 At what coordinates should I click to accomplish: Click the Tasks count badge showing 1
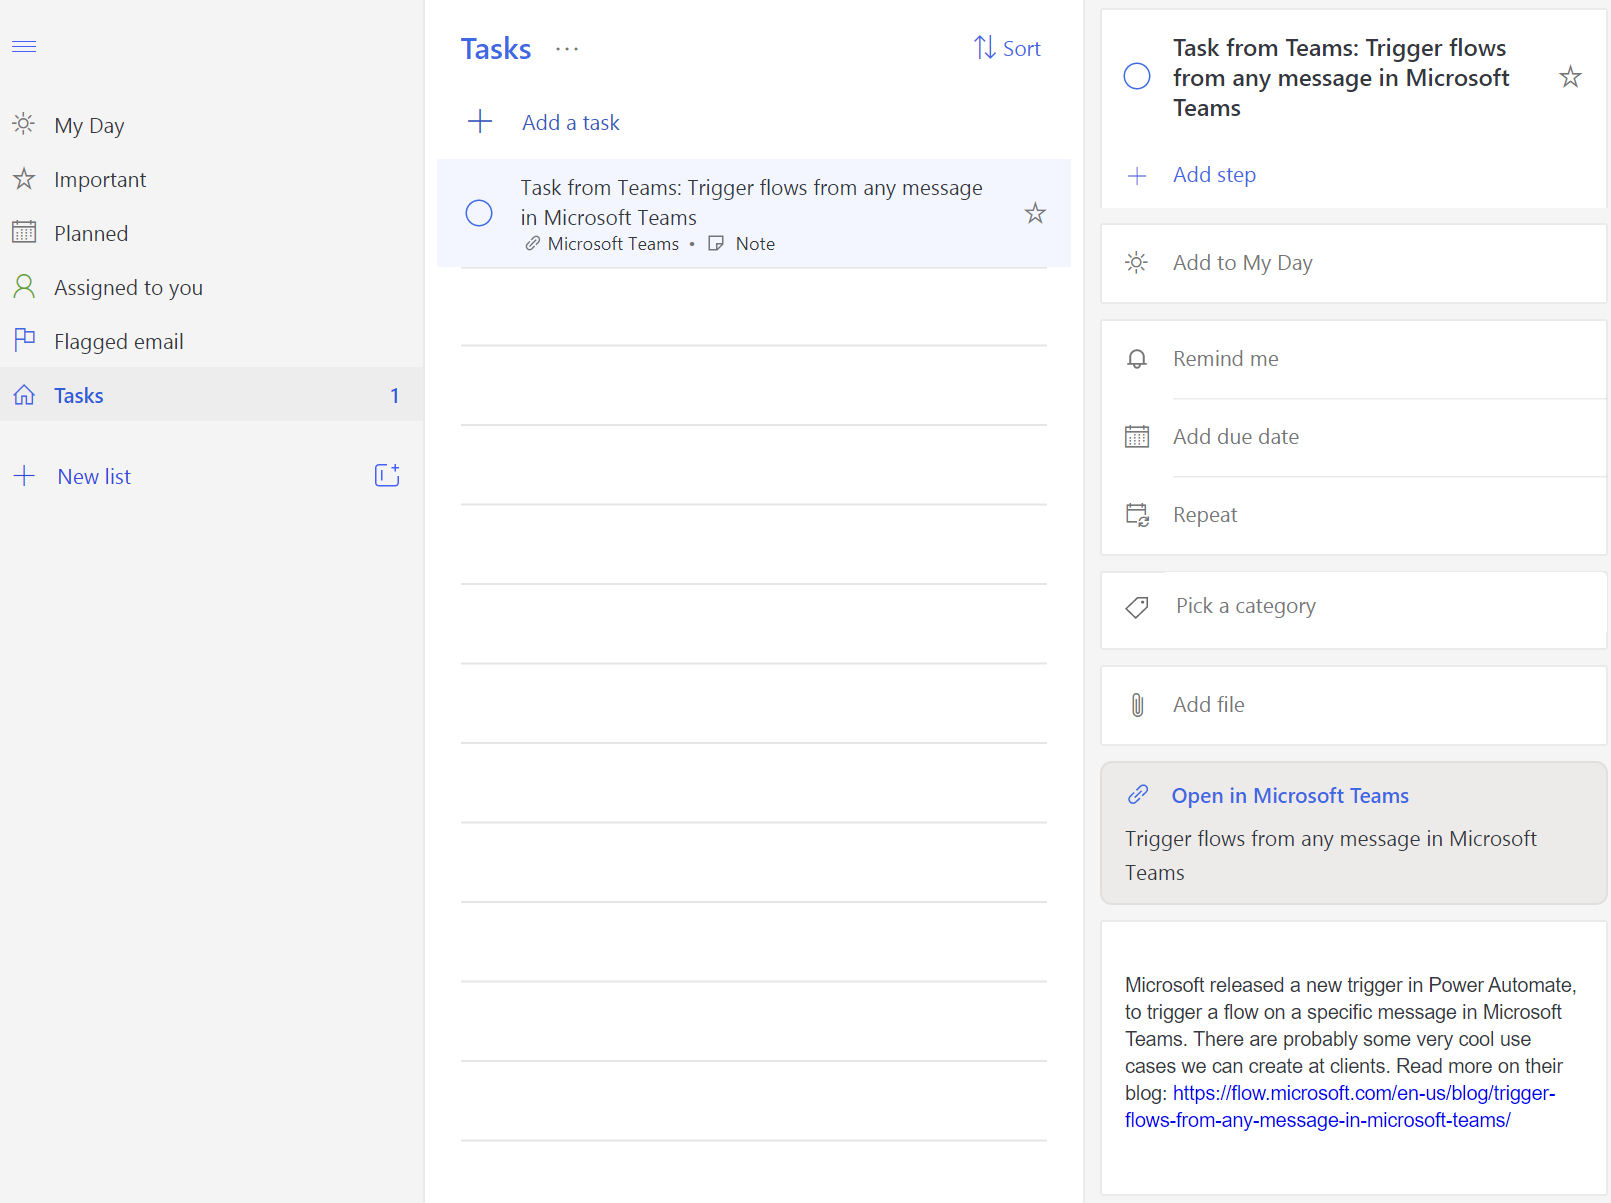pos(395,396)
